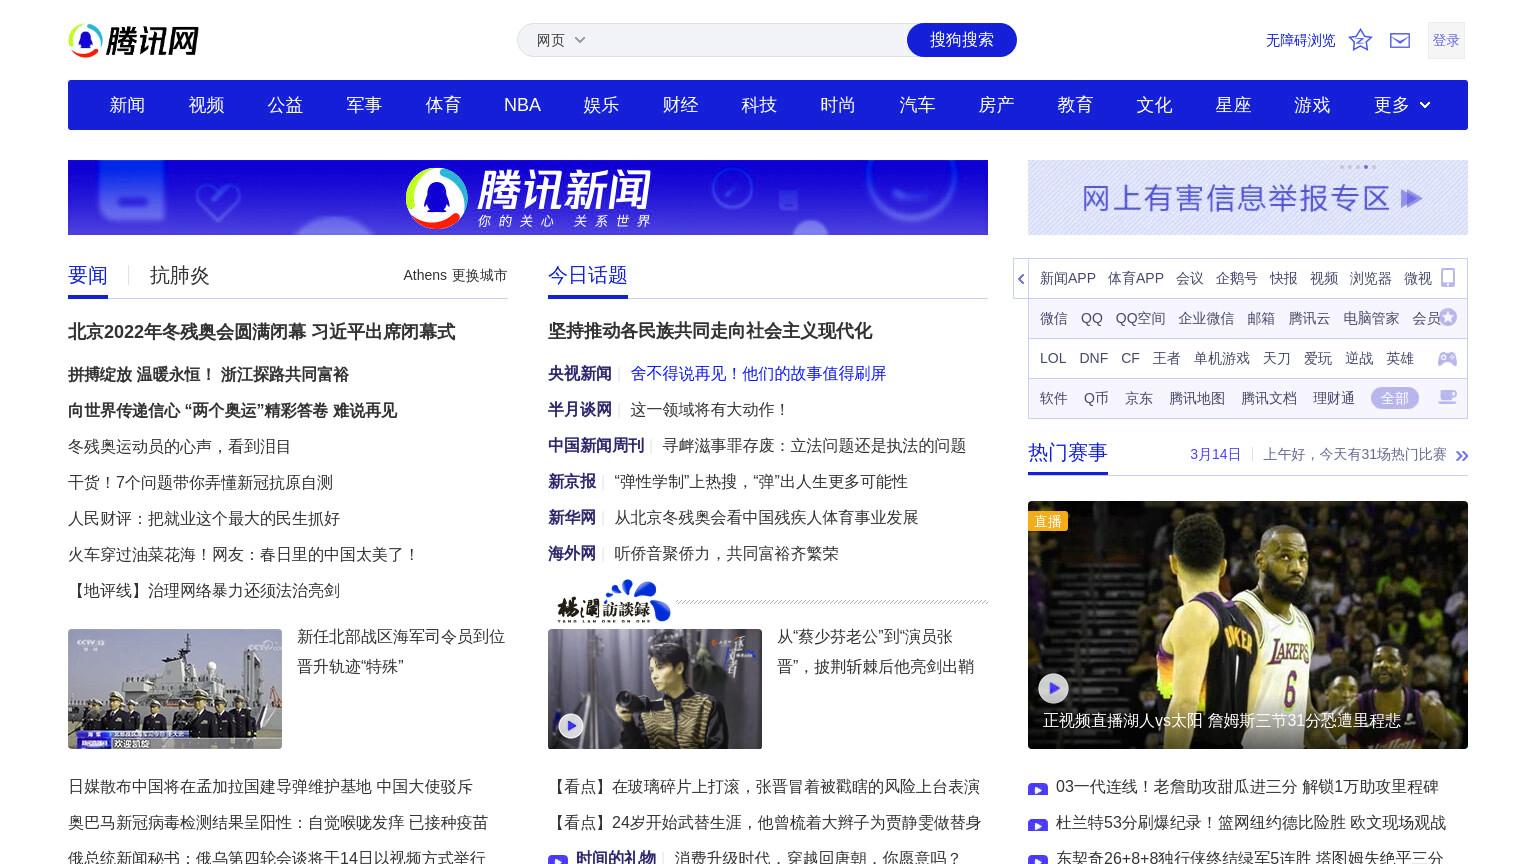Open the 今日话题 section heading
This screenshot has width=1536, height=864.
pos(588,275)
